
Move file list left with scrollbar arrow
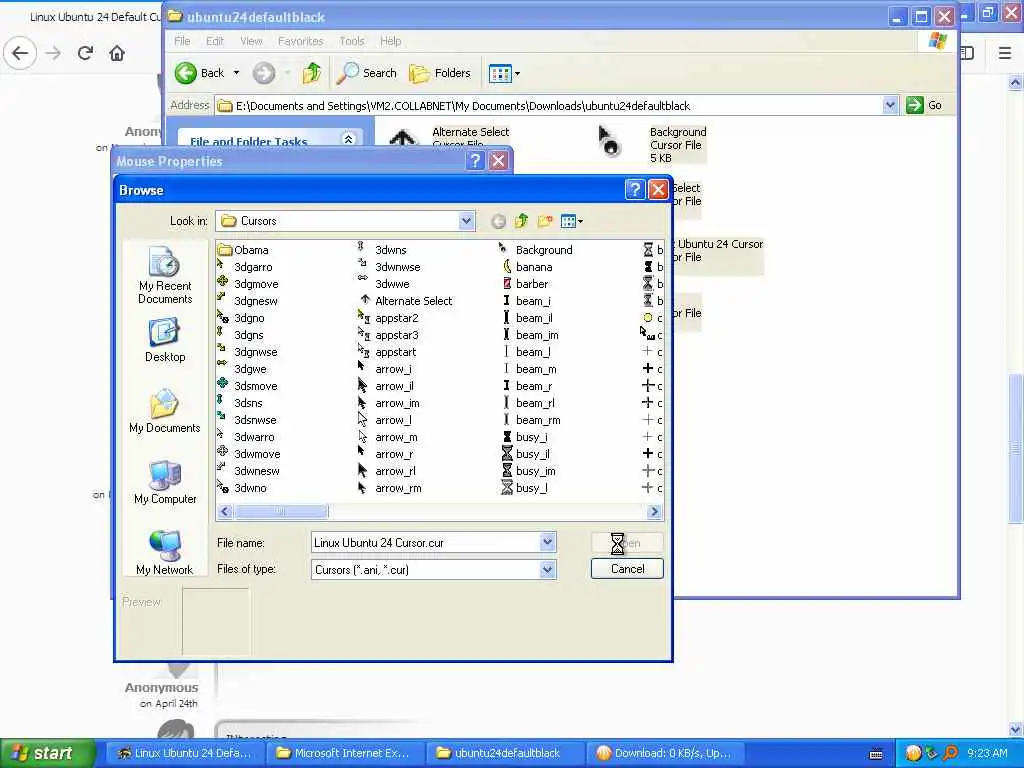coord(225,511)
